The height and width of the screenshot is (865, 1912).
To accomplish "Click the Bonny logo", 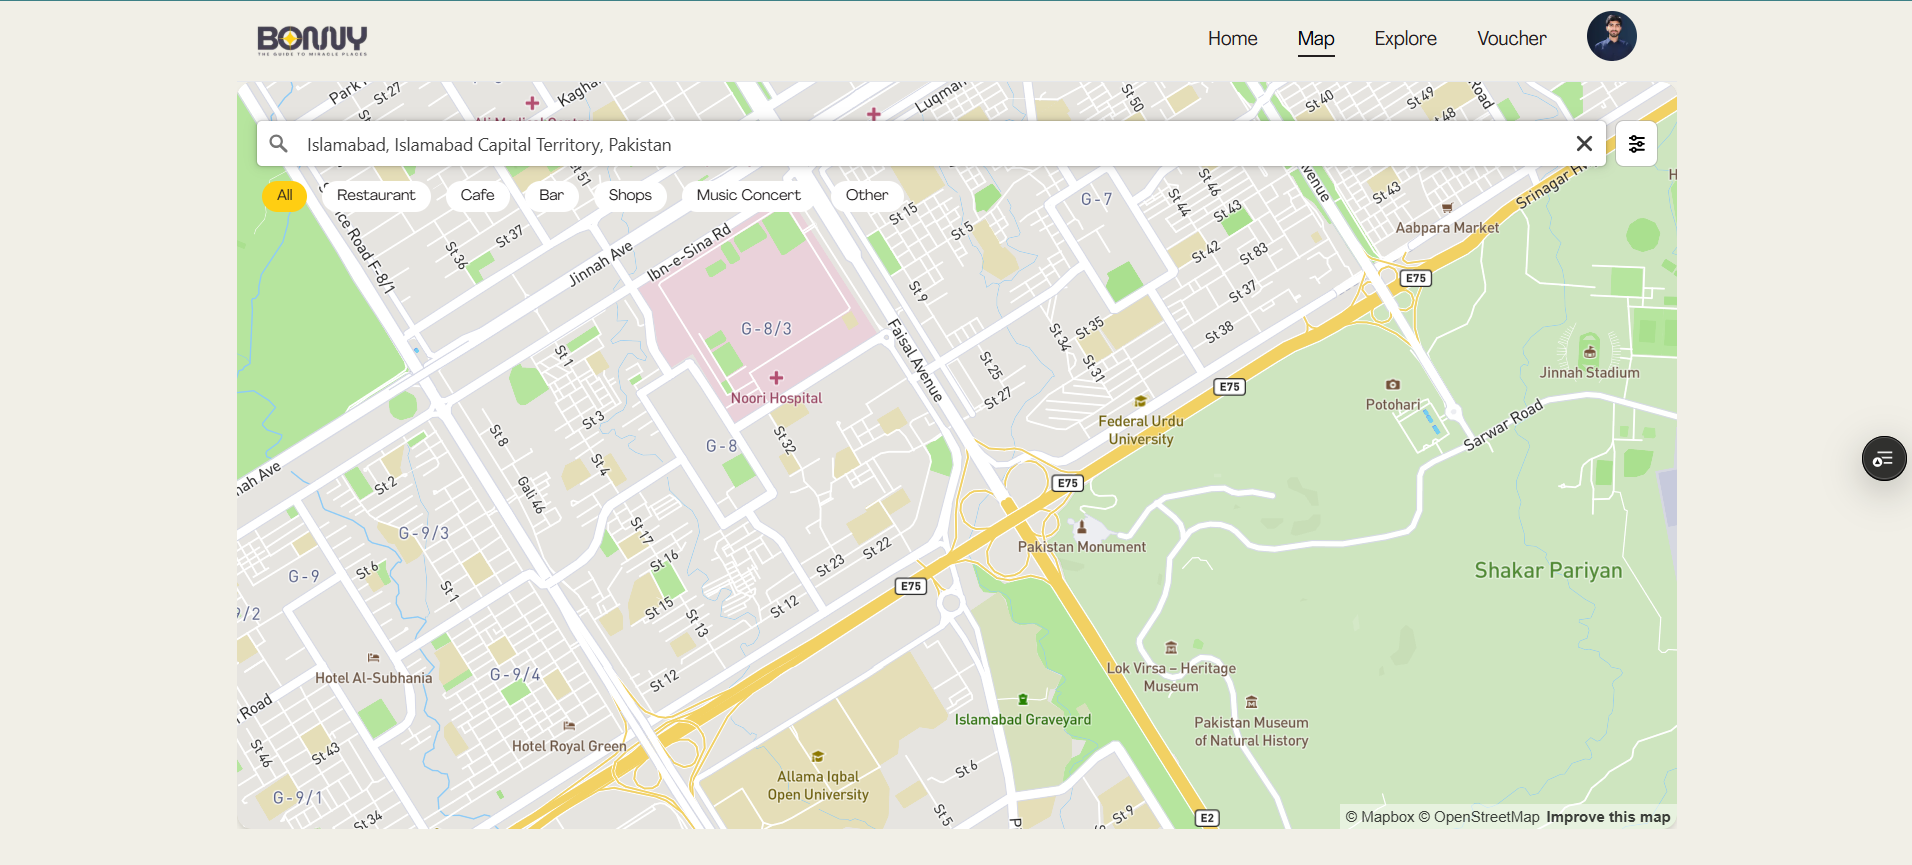I will pos(312,40).
